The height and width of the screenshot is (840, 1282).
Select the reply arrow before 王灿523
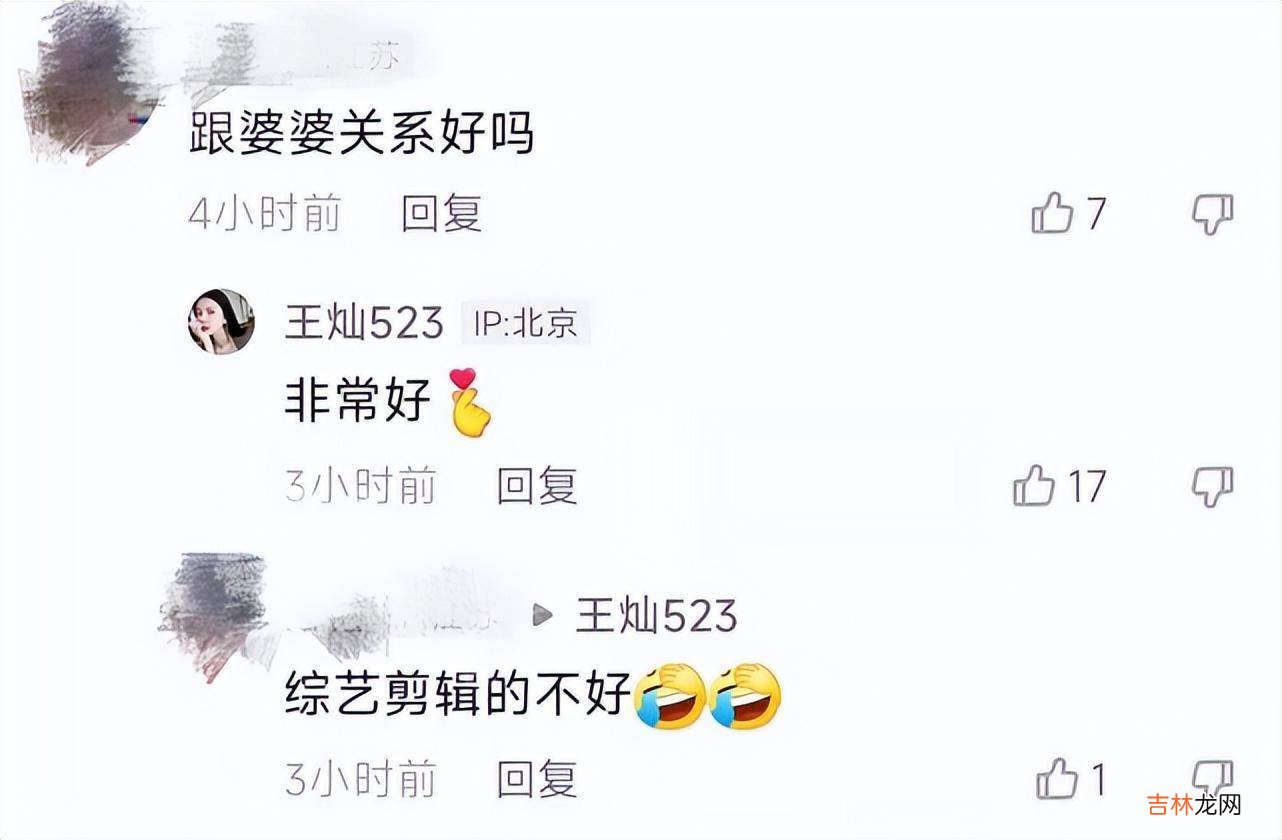coord(542,615)
